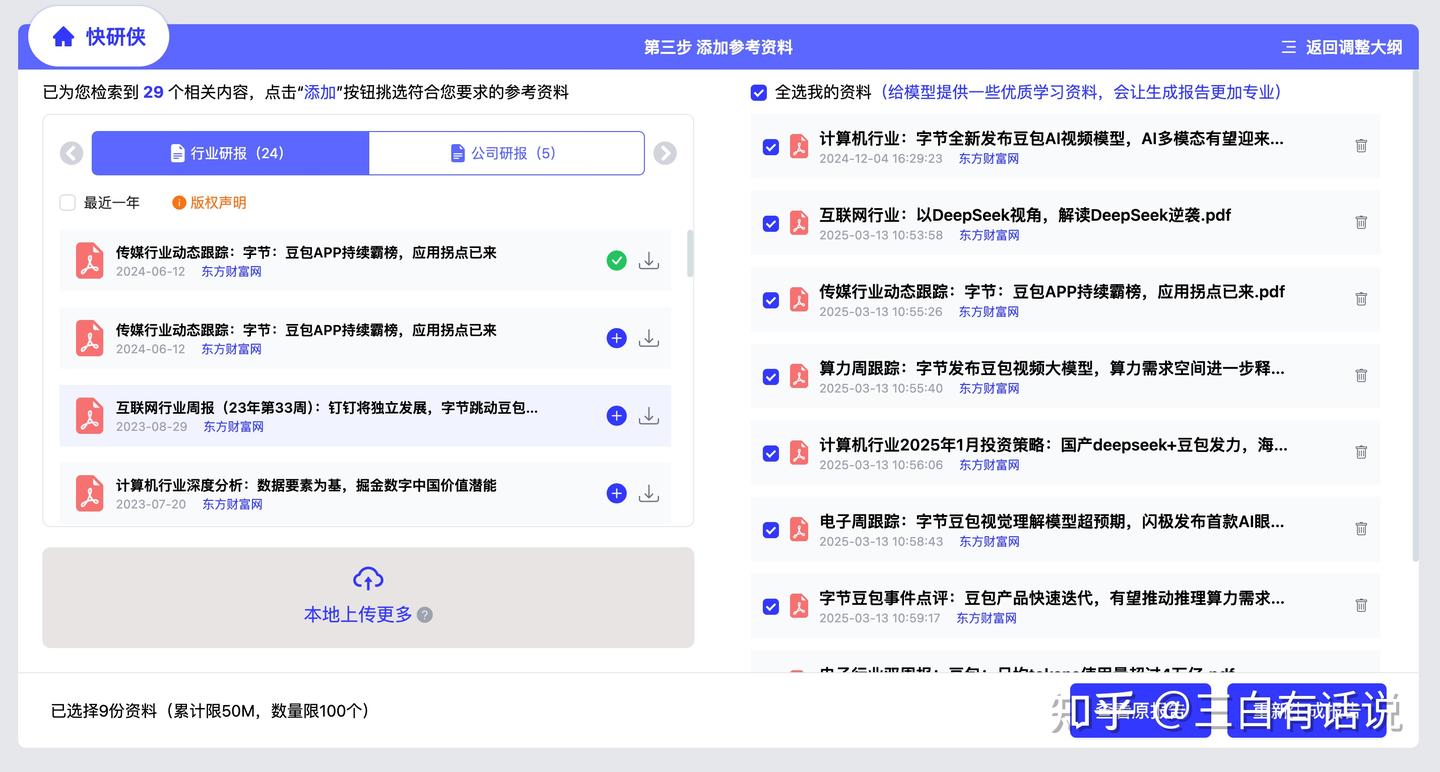
Task: Click the 快研侠 home logo
Action: coord(98,37)
